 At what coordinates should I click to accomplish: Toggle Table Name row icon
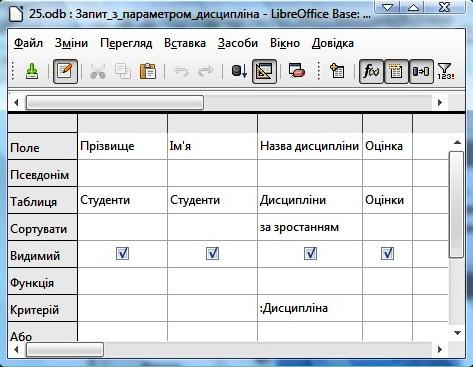tap(396, 71)
